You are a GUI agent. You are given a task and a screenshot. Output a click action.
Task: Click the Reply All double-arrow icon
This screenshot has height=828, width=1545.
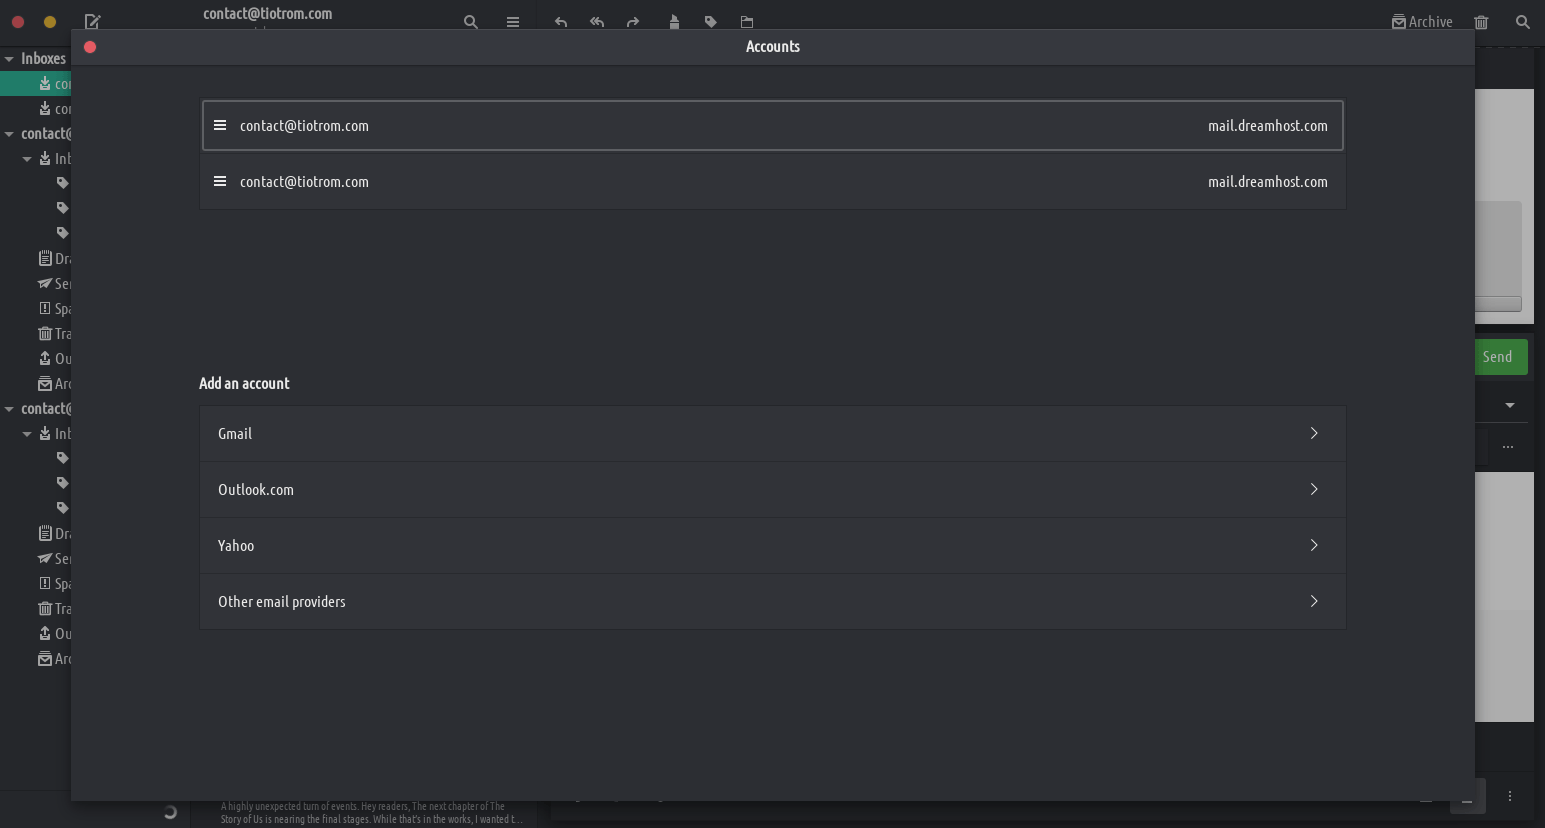(x=597, y=22)
